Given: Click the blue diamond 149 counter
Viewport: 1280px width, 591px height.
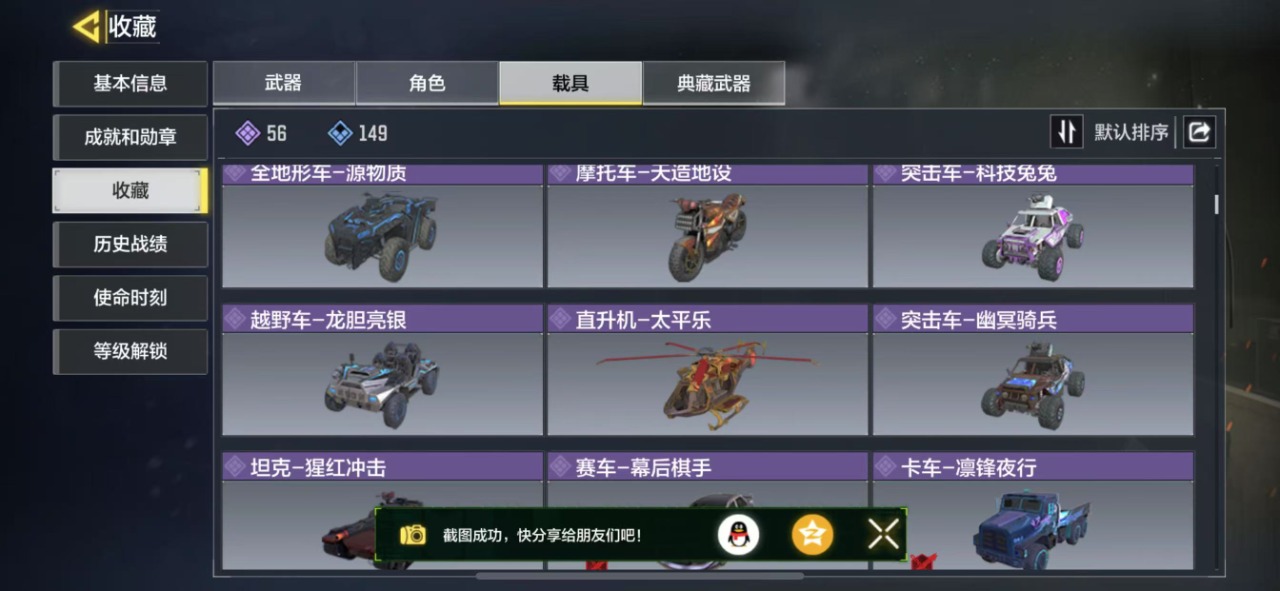Looking at the screenshot, I should pyautogui.click(x=358, y=133).
